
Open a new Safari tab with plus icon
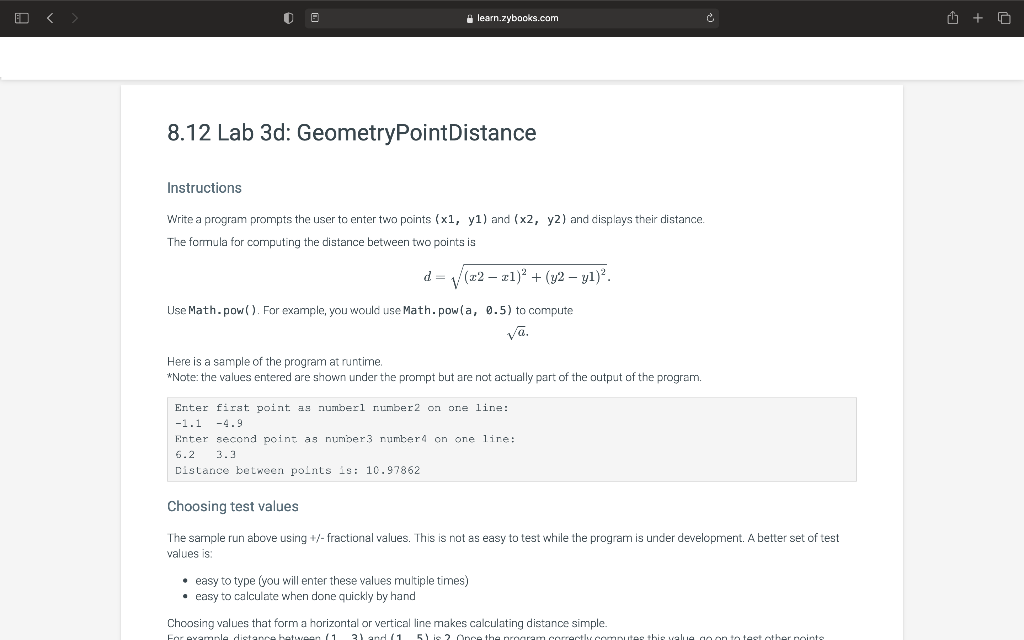[977, 17]
